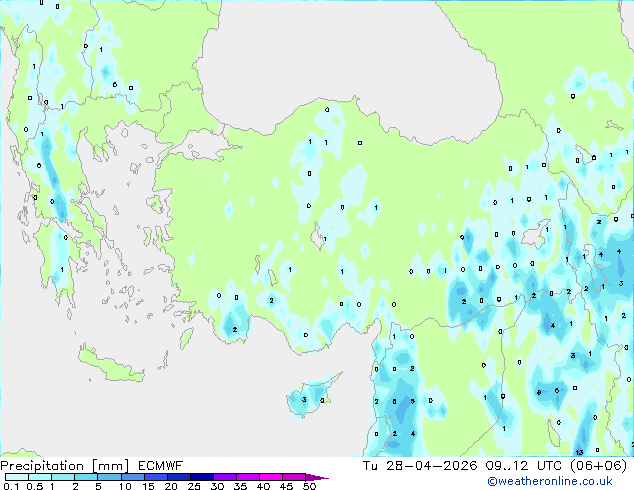Click the above-50 purple arrow legend tip

click(317, 478)
